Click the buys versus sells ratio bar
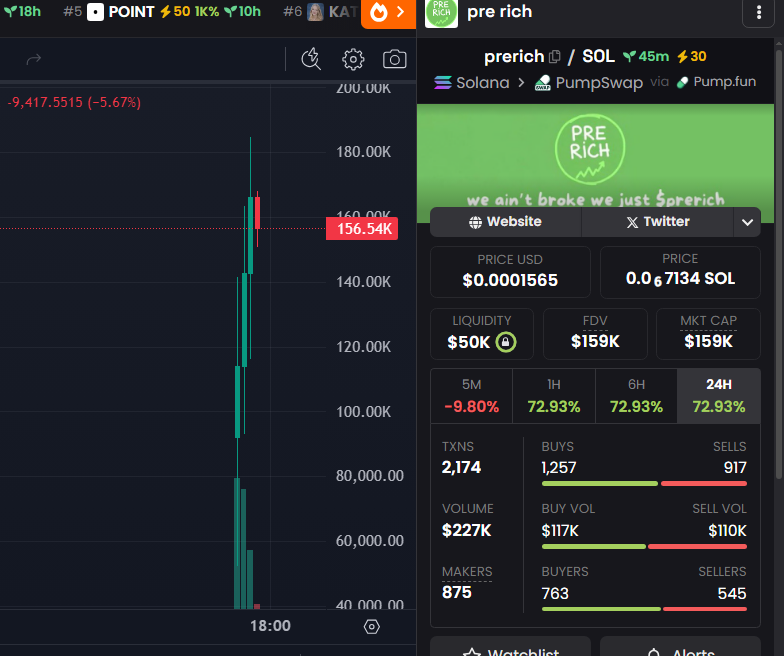 [644, 484]
